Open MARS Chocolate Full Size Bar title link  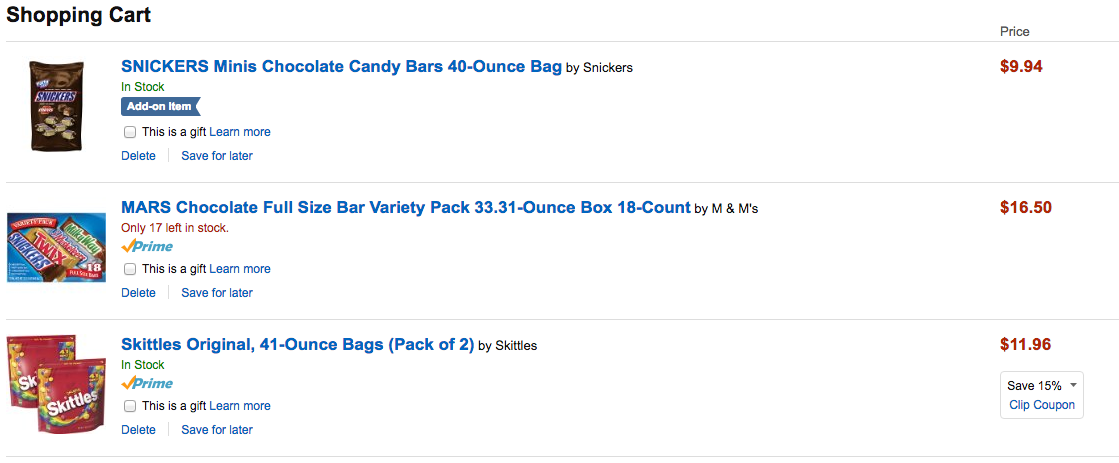click(405, 208)
